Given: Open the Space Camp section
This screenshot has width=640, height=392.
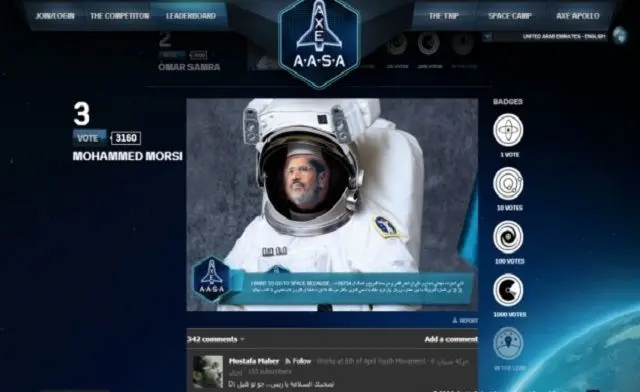Looking at the screenshot, I should [510, 16].
